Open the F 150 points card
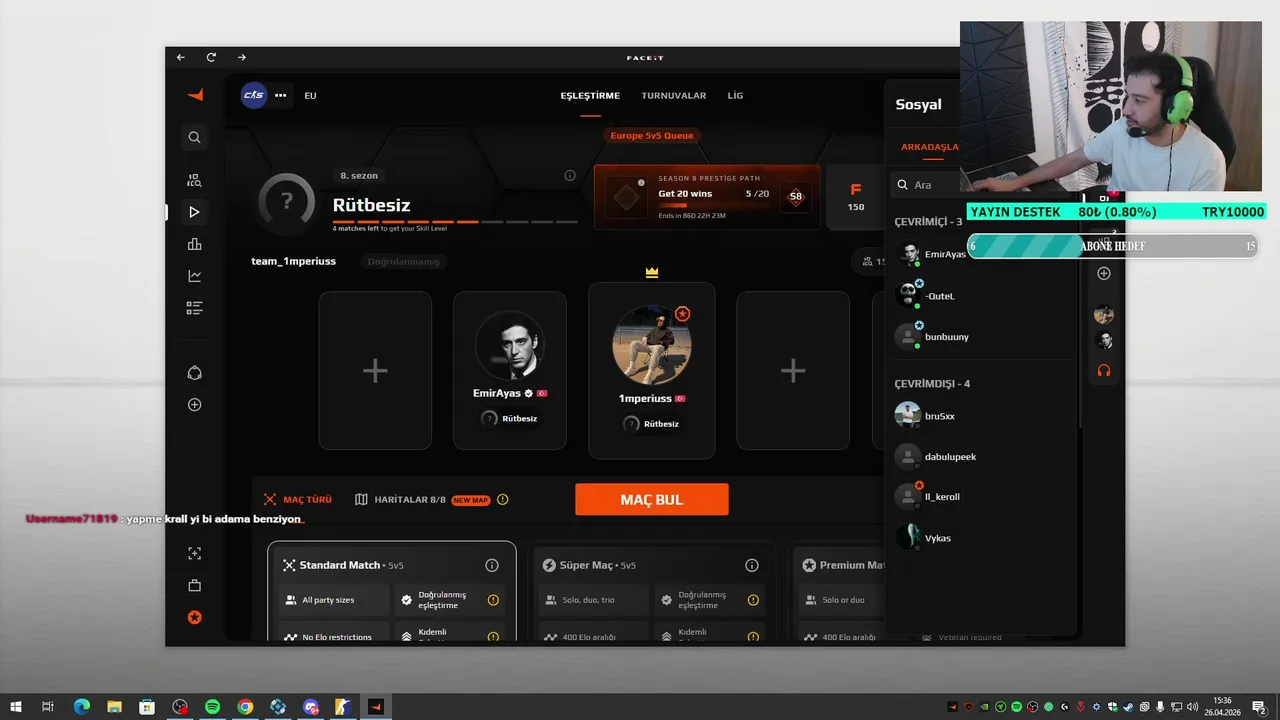 (856, 197)
